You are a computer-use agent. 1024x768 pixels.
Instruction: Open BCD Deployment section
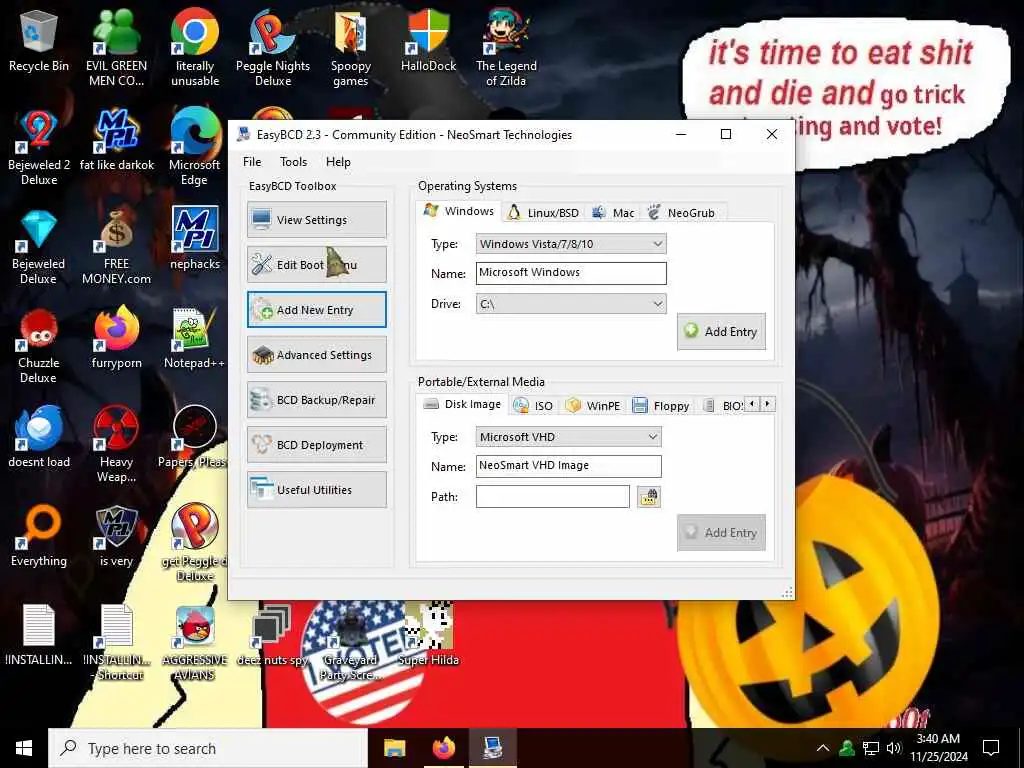pos(317,445)
